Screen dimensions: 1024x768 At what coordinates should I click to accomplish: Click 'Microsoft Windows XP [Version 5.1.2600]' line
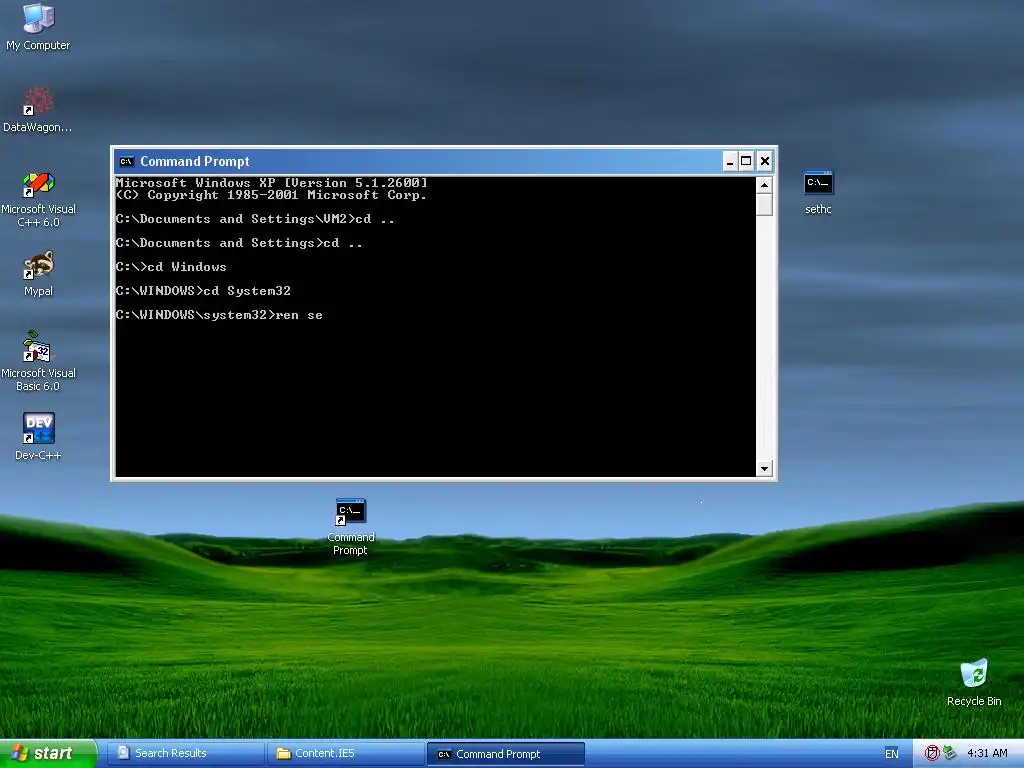point(272,183)
